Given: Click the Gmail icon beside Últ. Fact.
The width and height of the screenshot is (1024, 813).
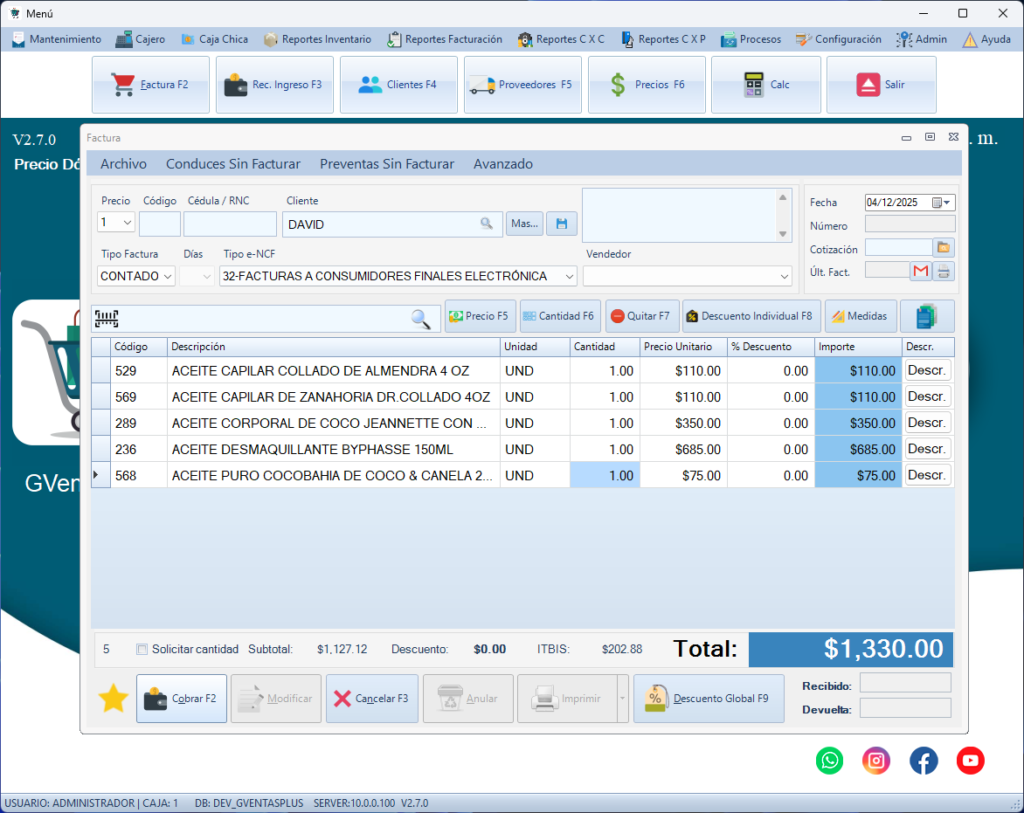Looking at the screenshot, I should pyautogui.click(x=920, y=270).
